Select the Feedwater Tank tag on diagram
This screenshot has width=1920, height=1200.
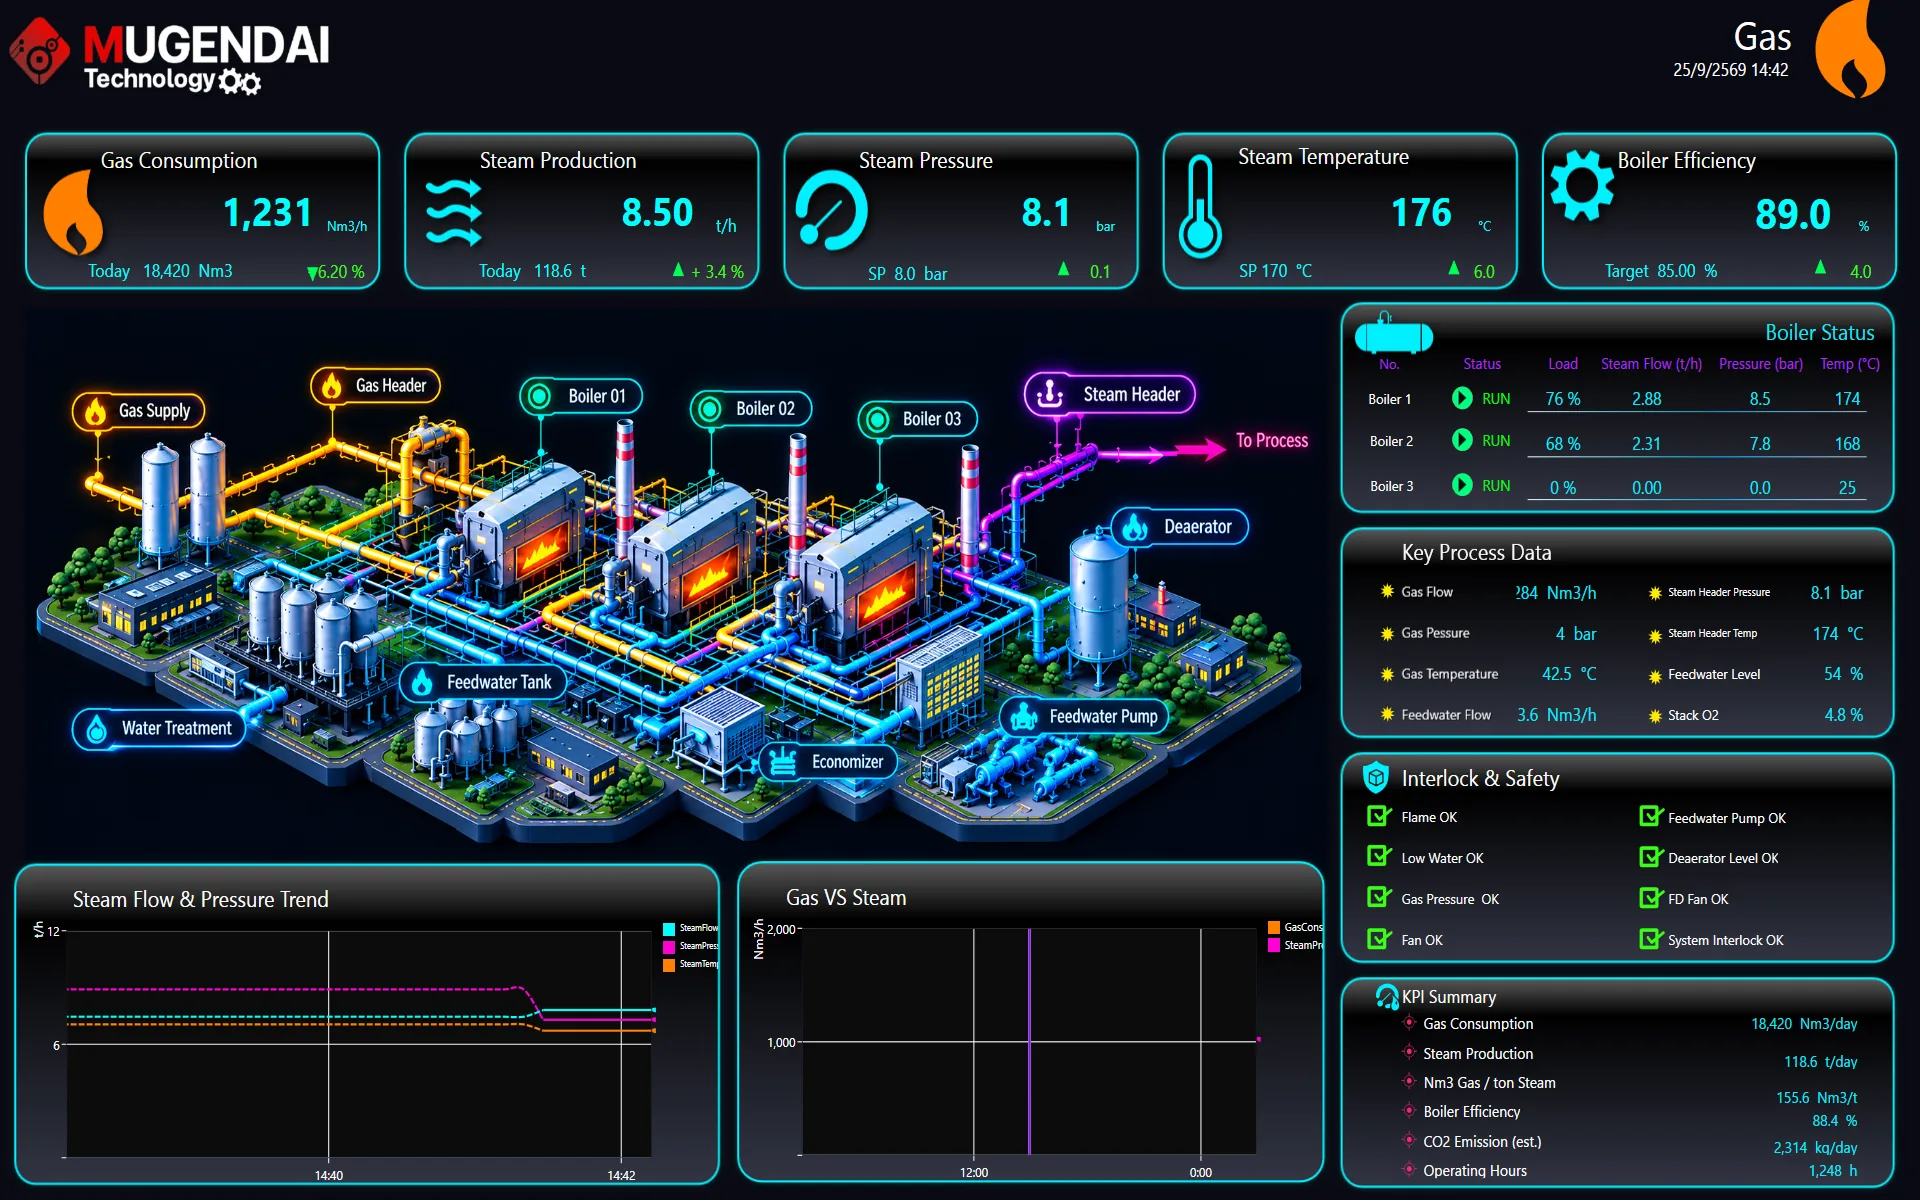click(x=483, y=682)
